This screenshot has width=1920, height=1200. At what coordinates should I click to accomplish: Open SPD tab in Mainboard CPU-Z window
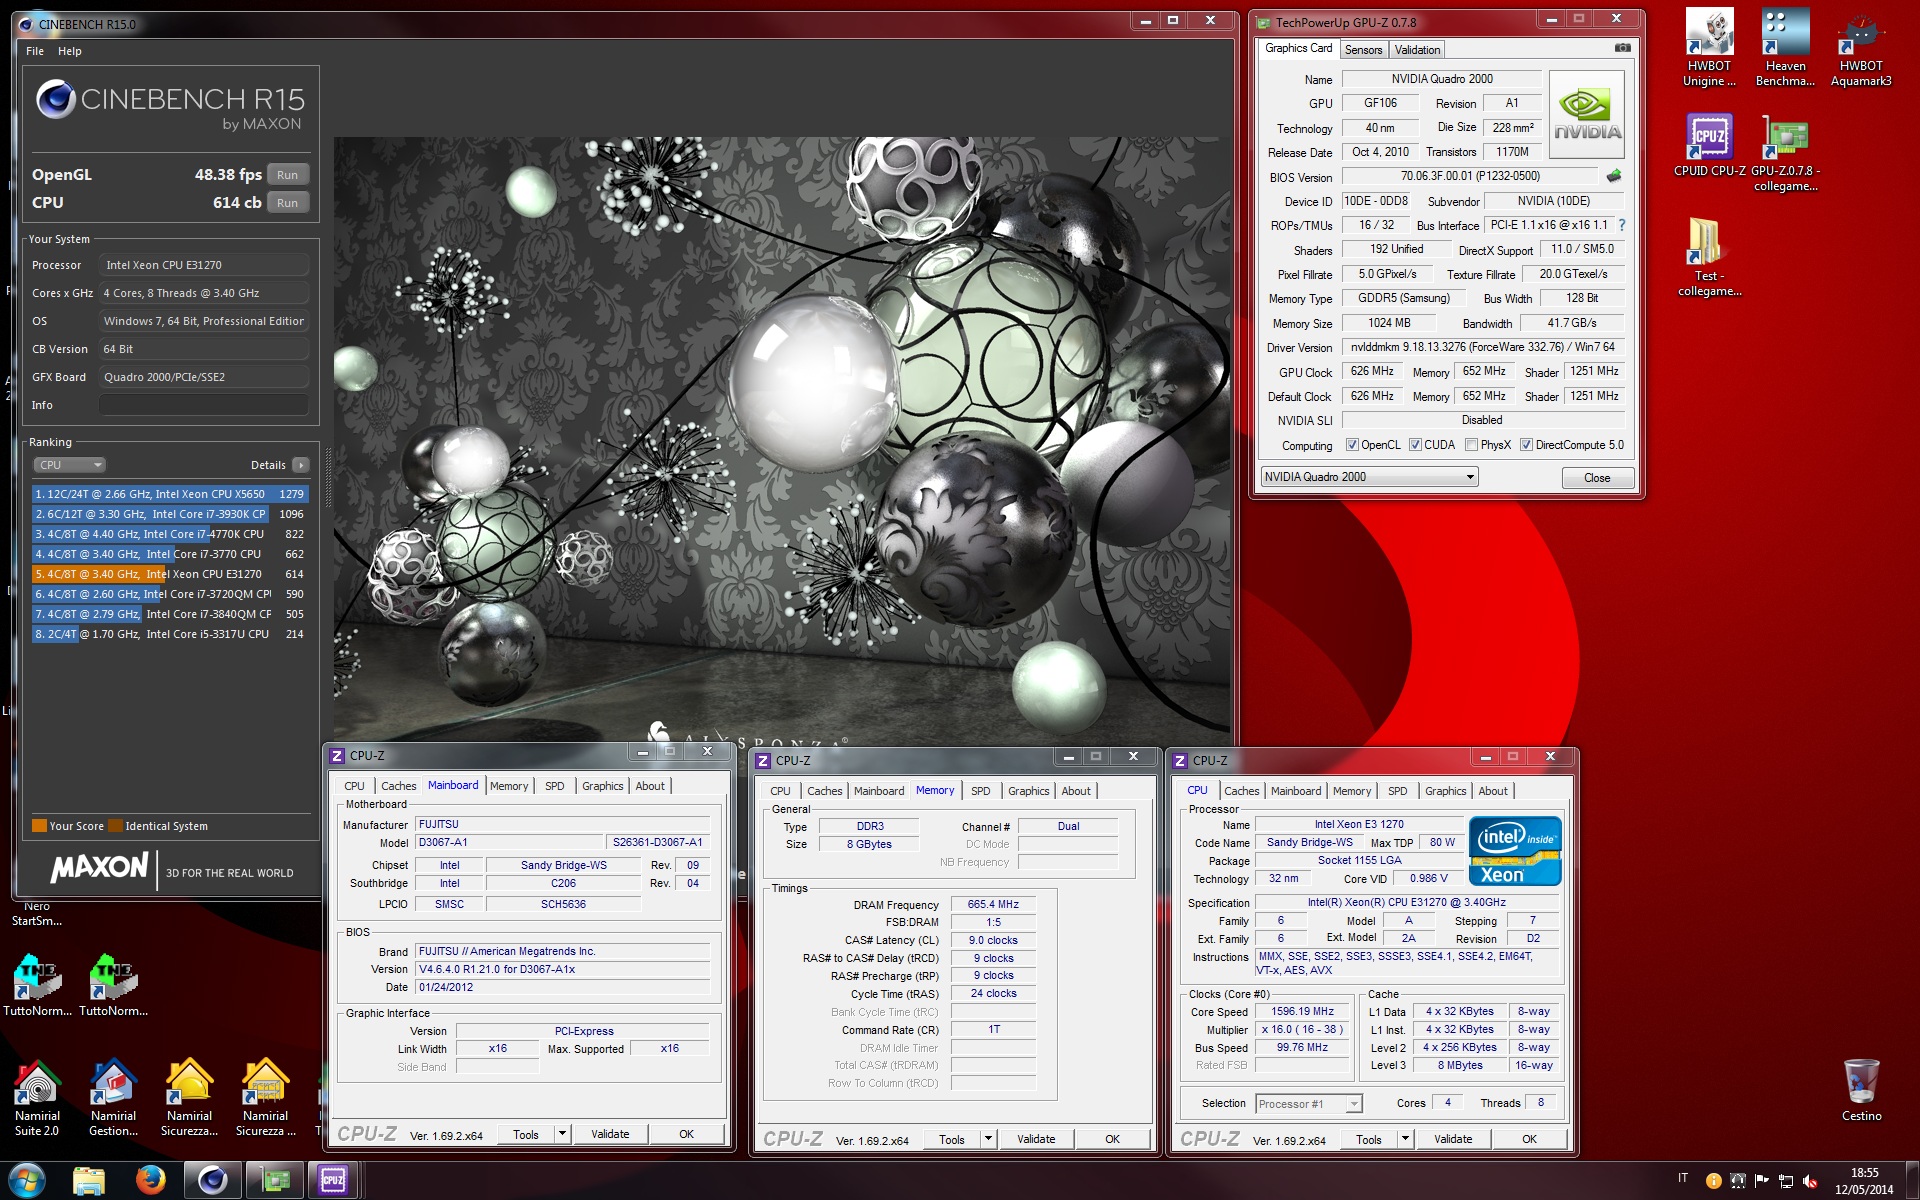pyautogui.click(x=554, y=786)
